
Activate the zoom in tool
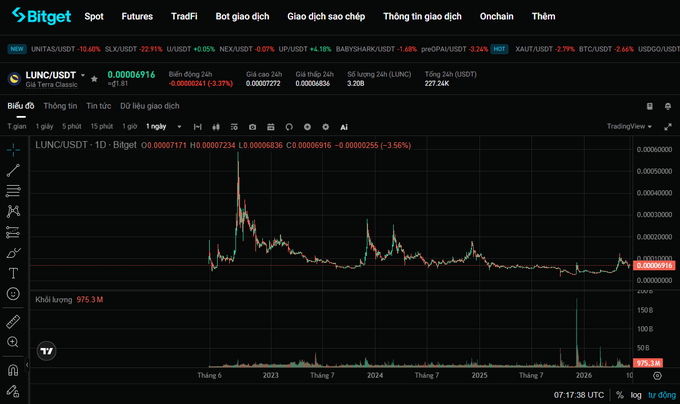click(x=13, y=342)
